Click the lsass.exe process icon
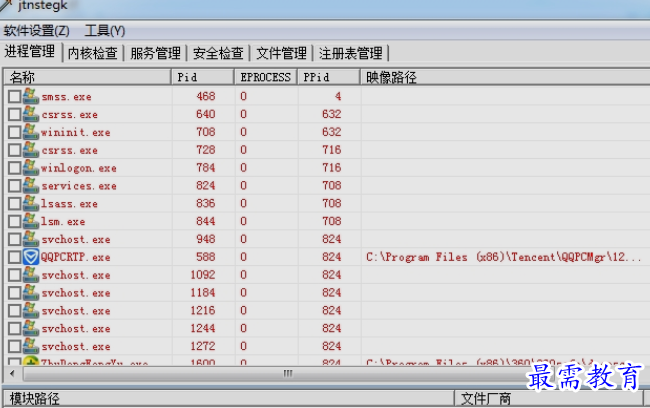 pyautogui.click(x=31, y=203)
